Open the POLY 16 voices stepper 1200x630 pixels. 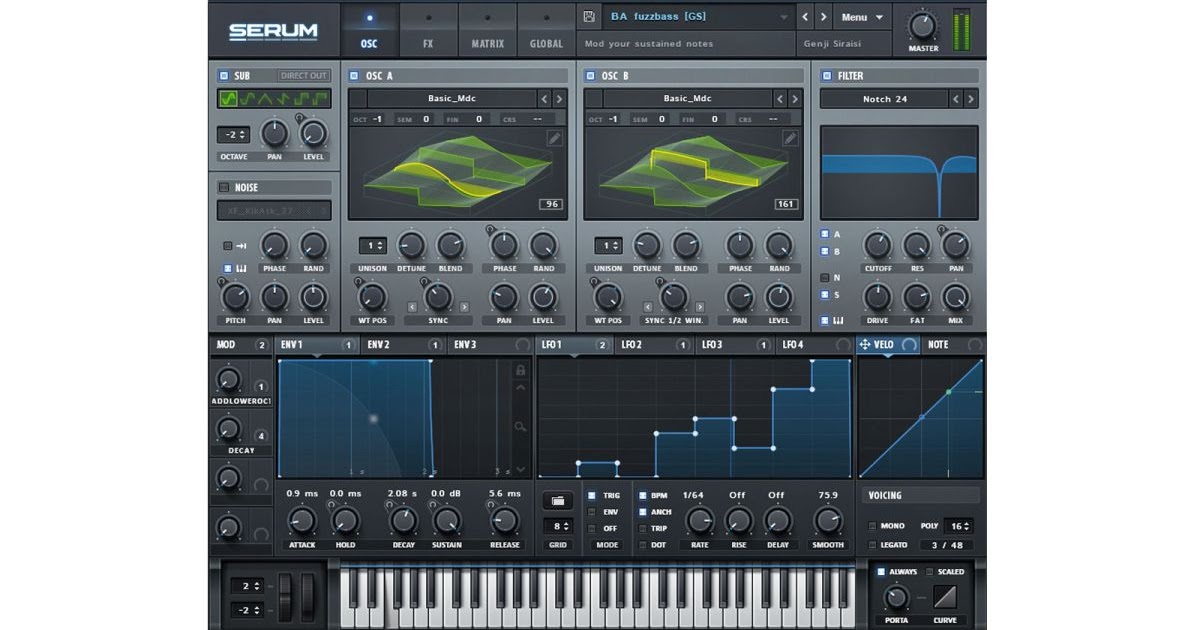tap(960, 526)
